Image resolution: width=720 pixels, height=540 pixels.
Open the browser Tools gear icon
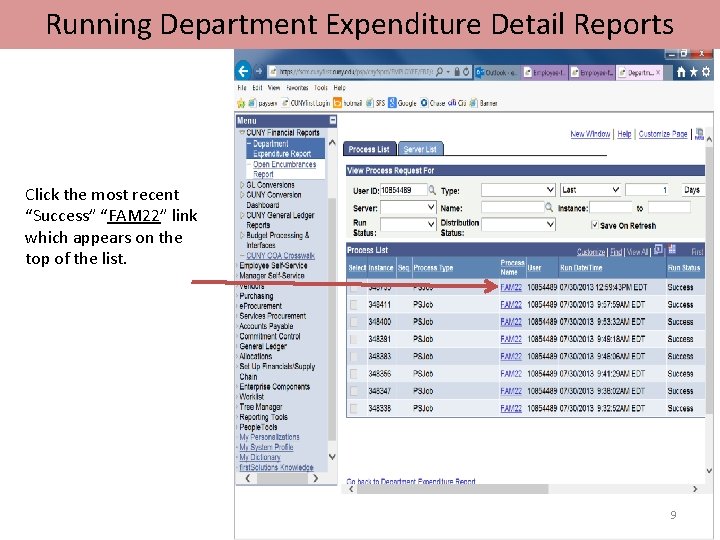point(706,72)
